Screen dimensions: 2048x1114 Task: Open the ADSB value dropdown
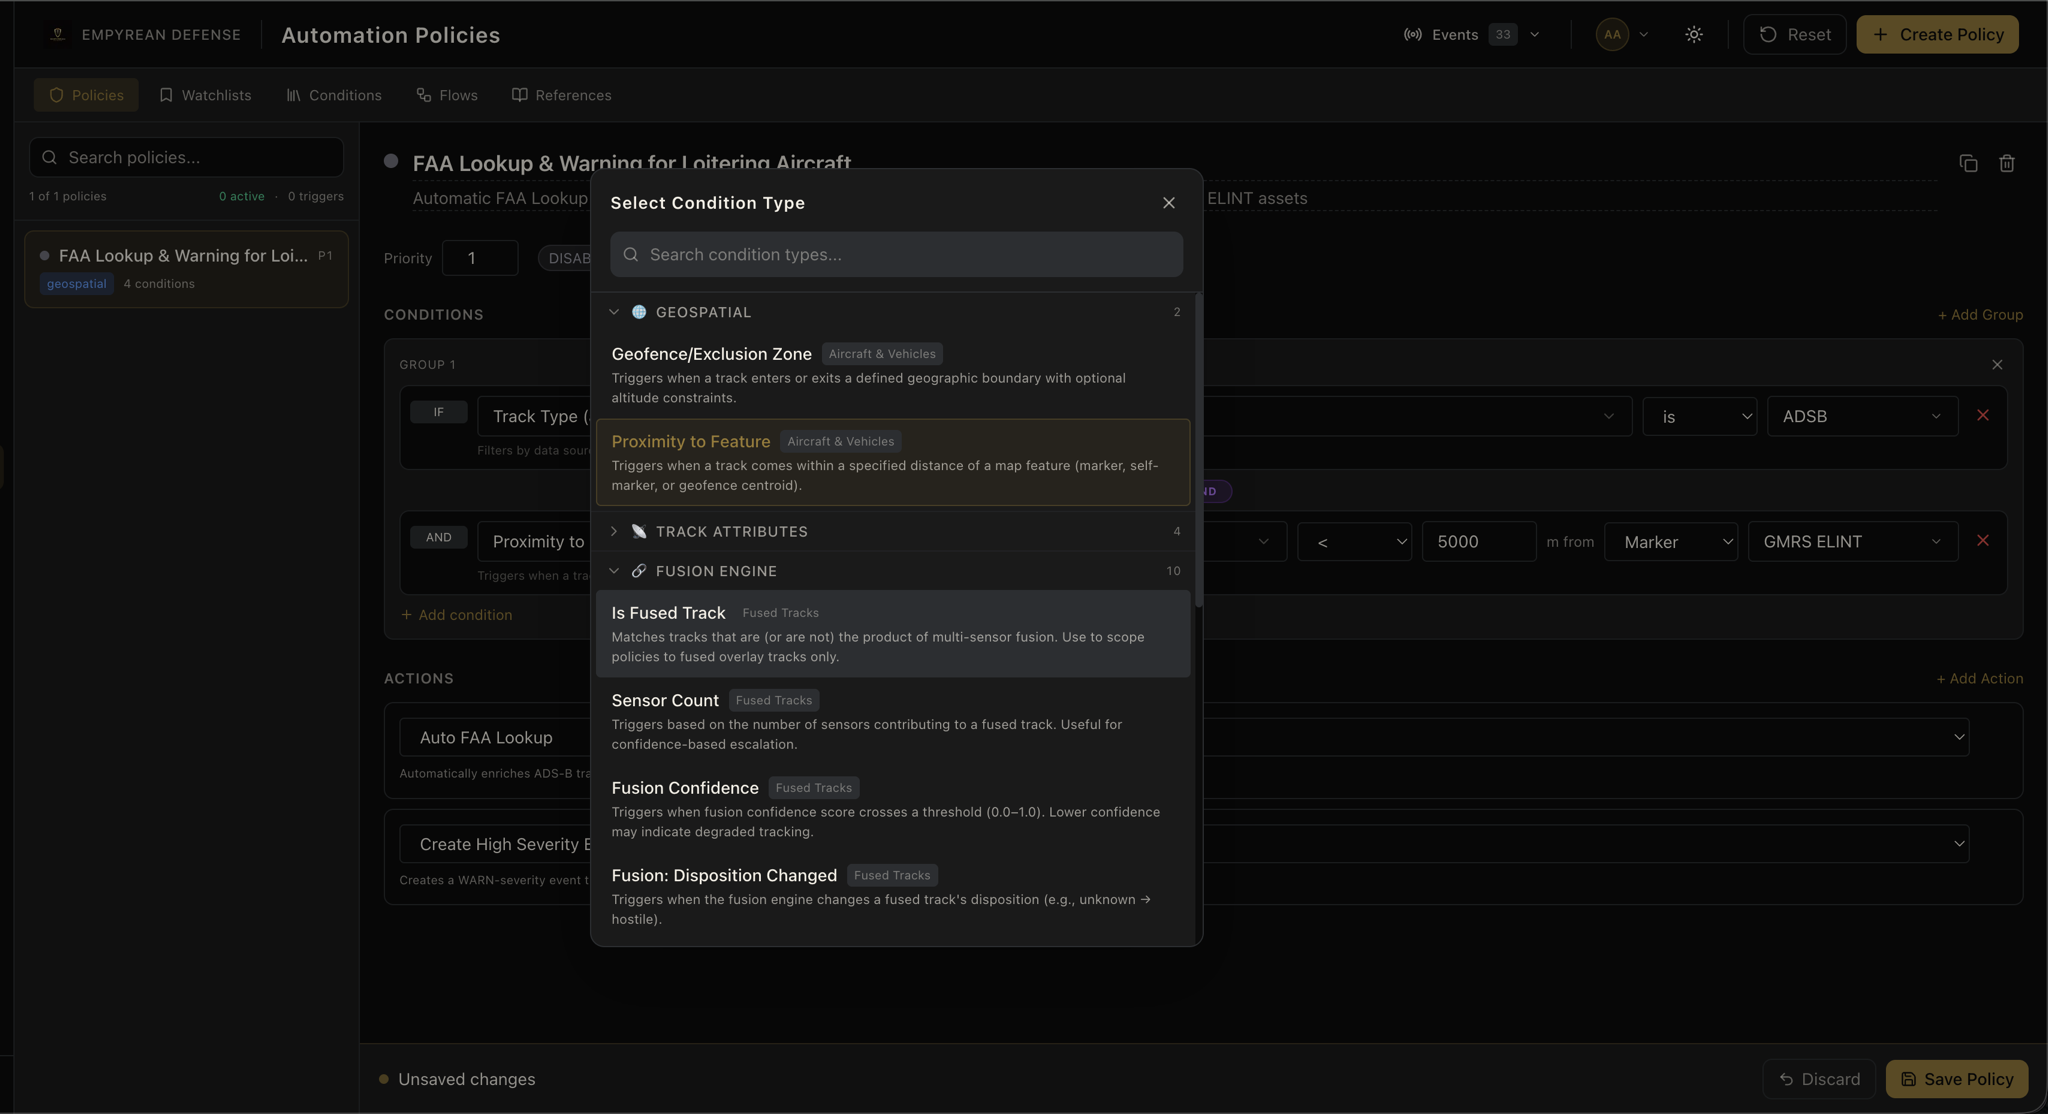click(1862, 416)
